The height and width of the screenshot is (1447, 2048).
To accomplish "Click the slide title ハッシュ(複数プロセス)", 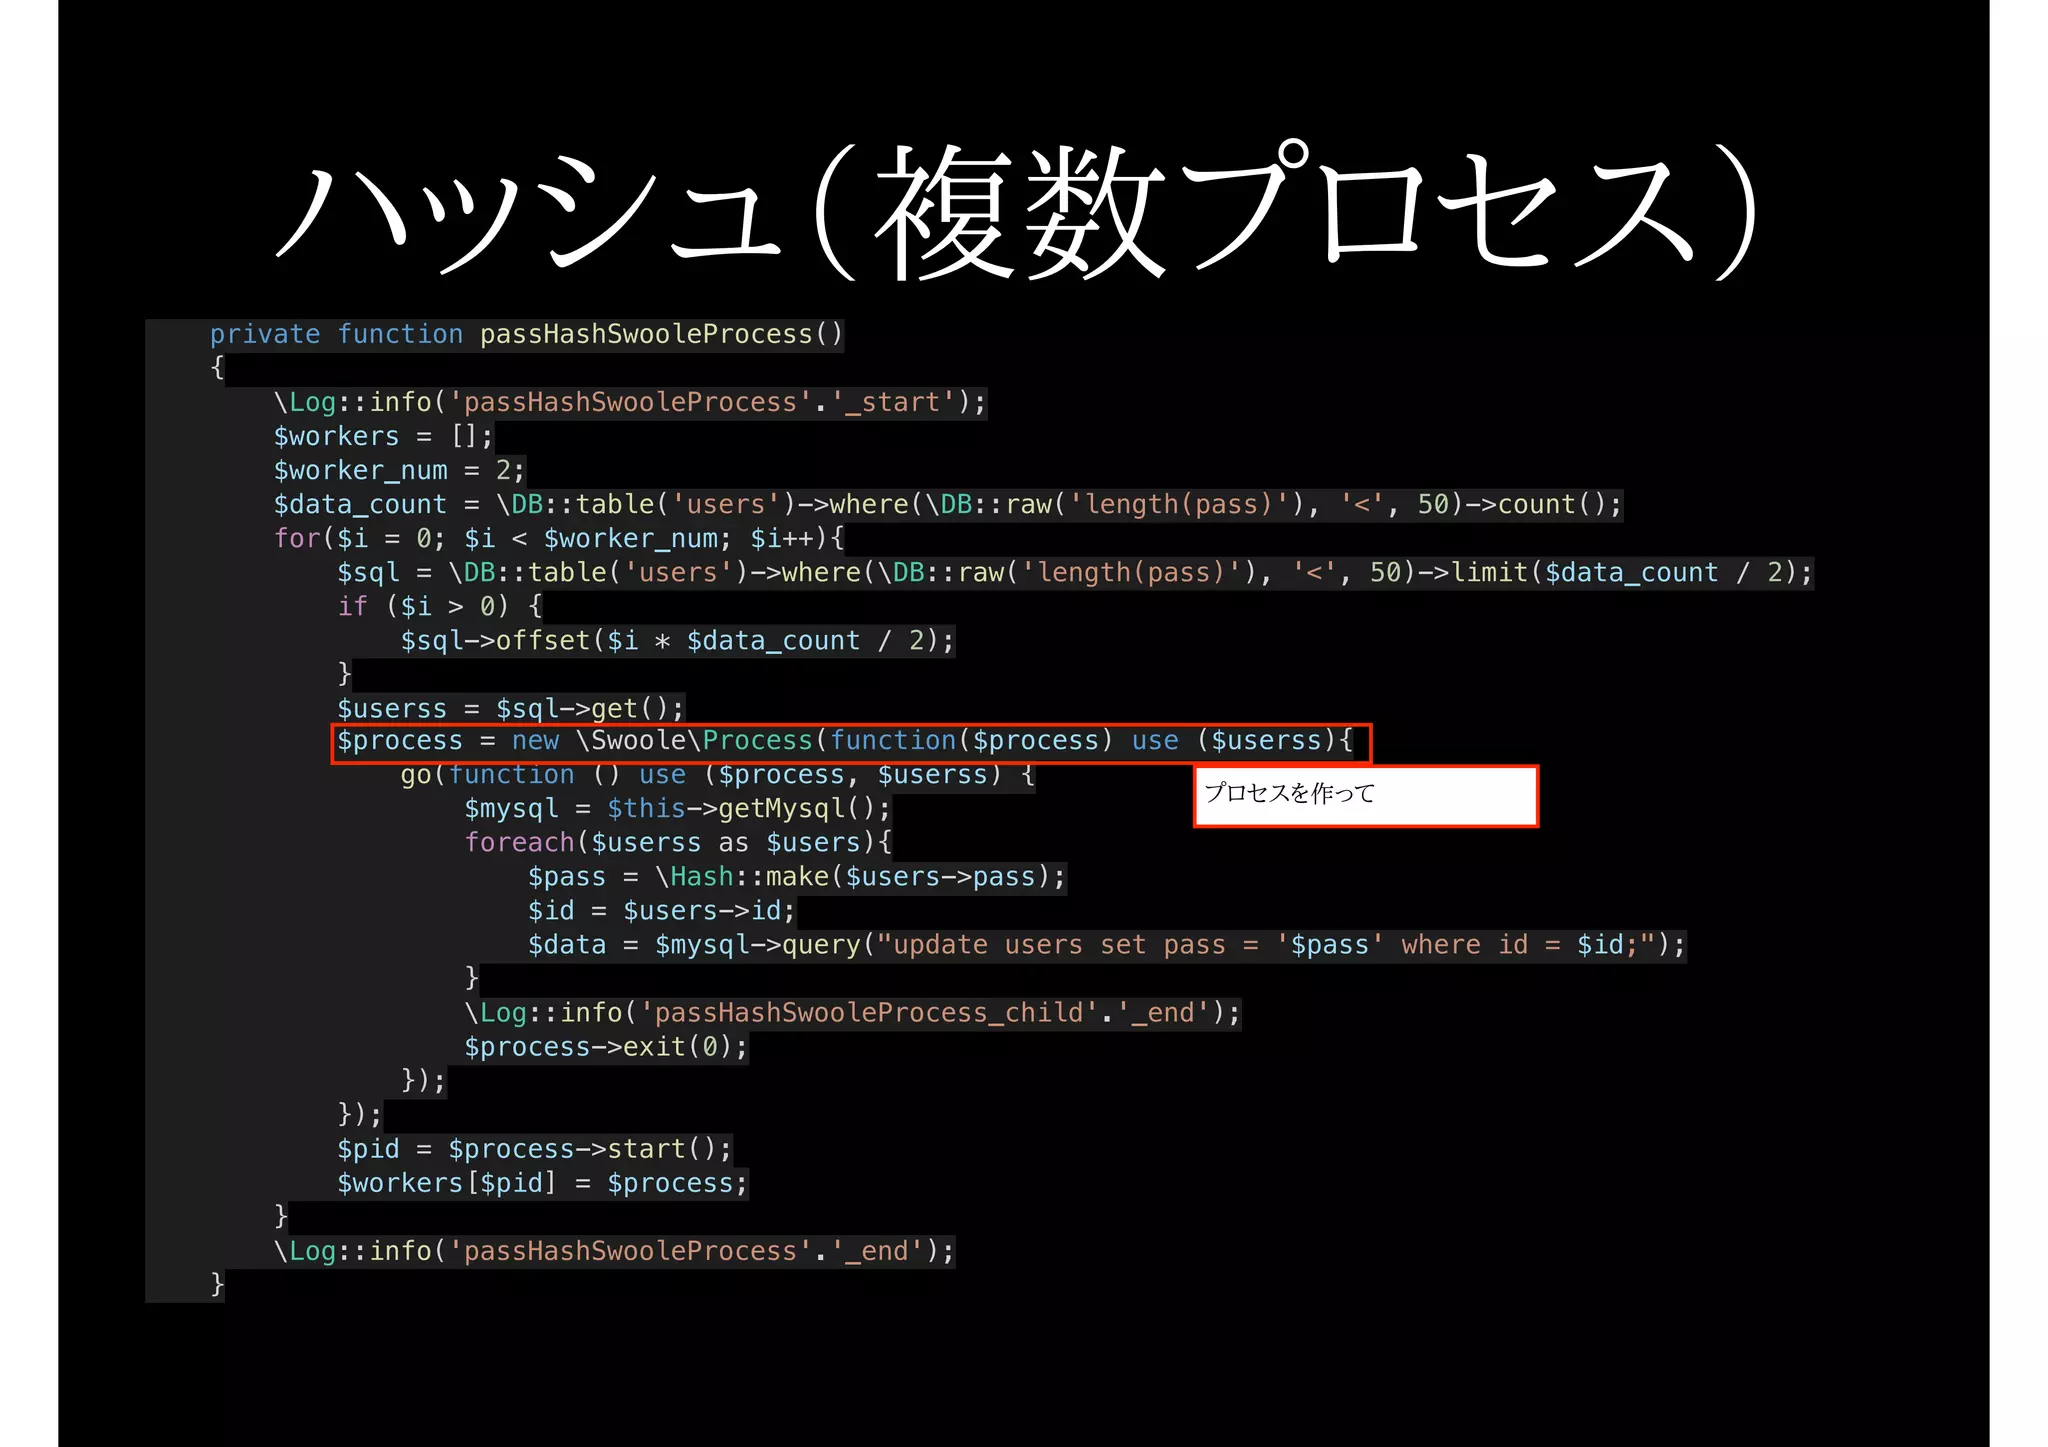I will click(1015, 212).
